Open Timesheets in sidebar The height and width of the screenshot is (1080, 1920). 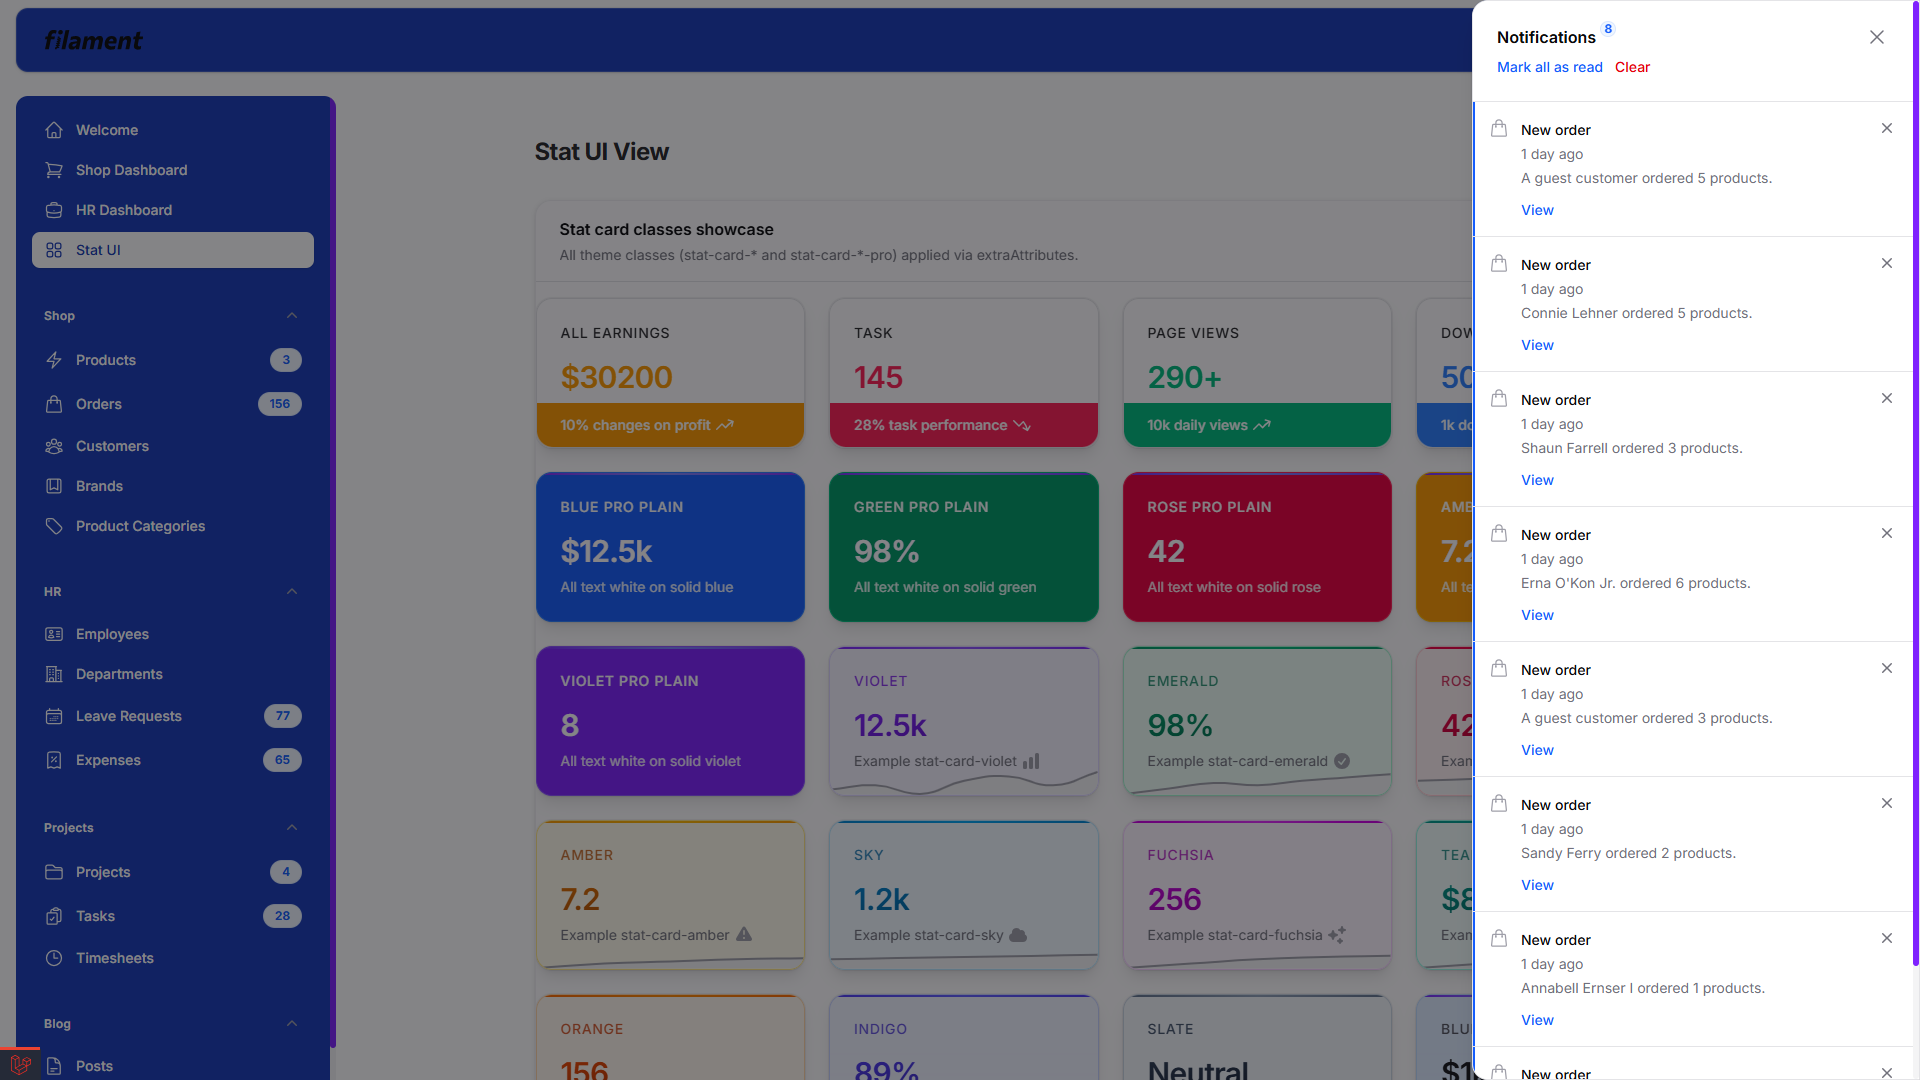(172, 958)
